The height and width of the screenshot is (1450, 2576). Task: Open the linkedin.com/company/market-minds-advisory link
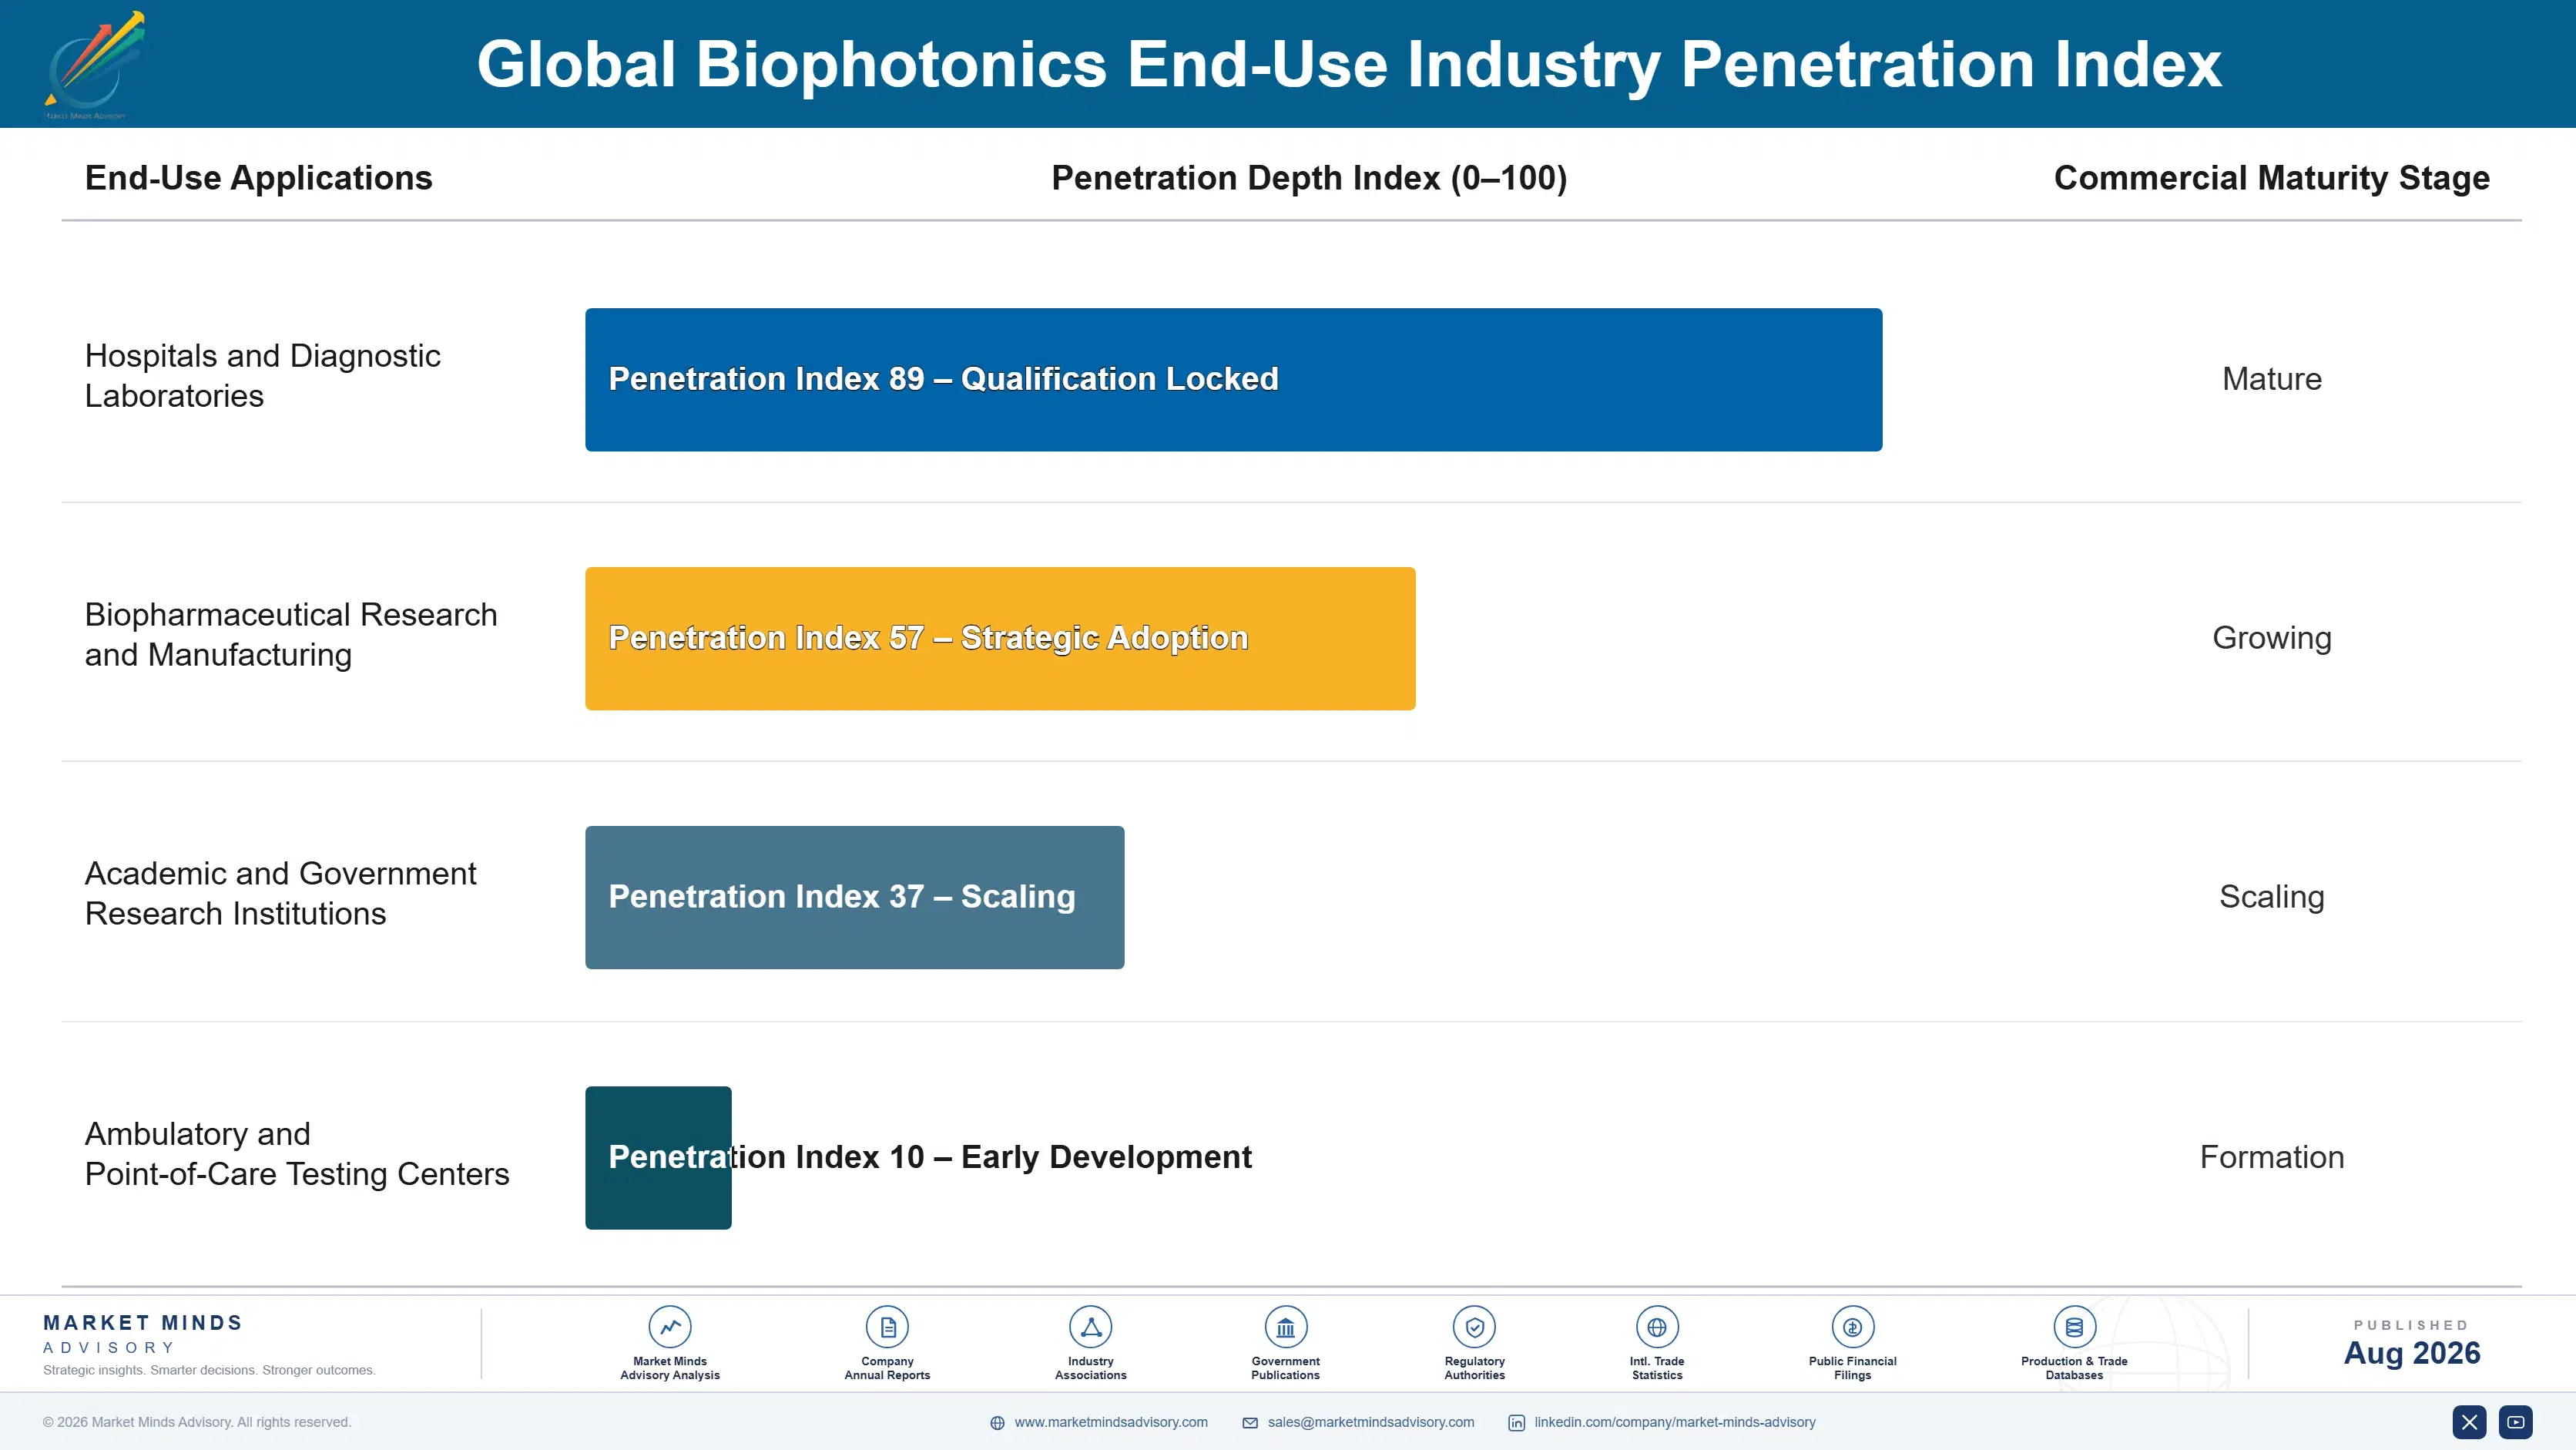click(x=1675, y=1422)
